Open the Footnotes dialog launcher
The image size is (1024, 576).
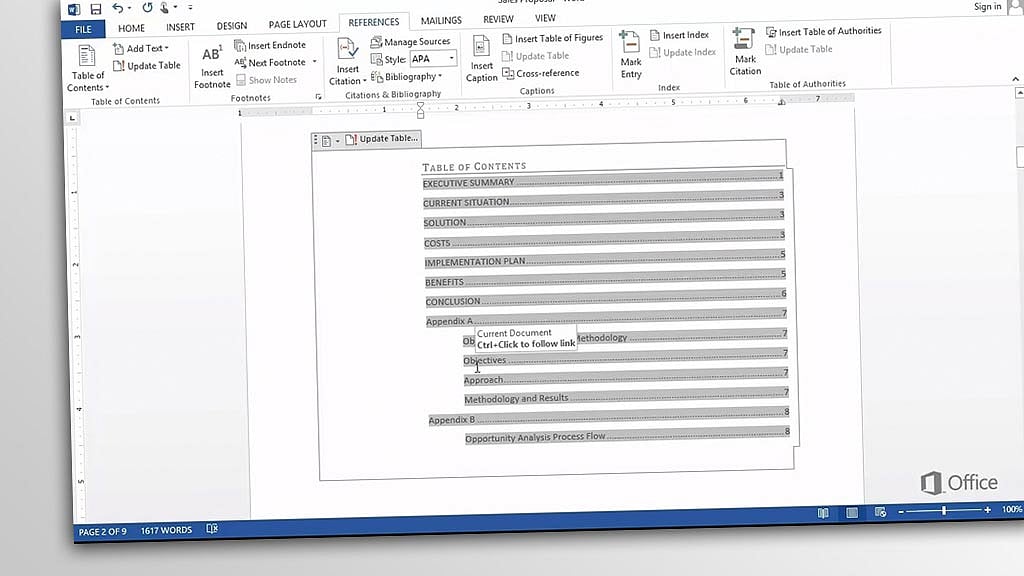click(319, 97)
